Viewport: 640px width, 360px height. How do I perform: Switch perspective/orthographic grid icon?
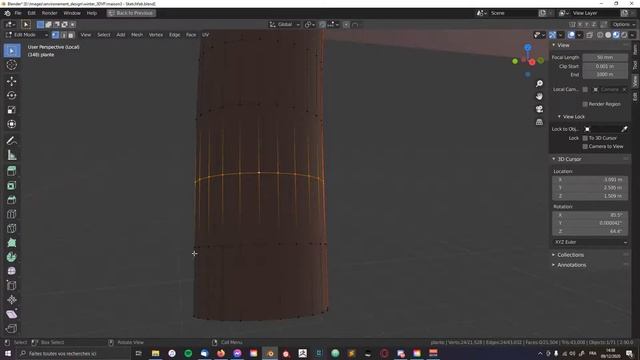pos(539,122)
